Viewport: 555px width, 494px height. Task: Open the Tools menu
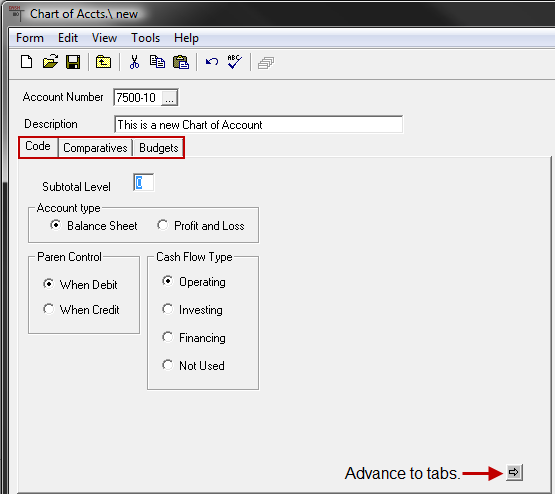click(145, 38)
